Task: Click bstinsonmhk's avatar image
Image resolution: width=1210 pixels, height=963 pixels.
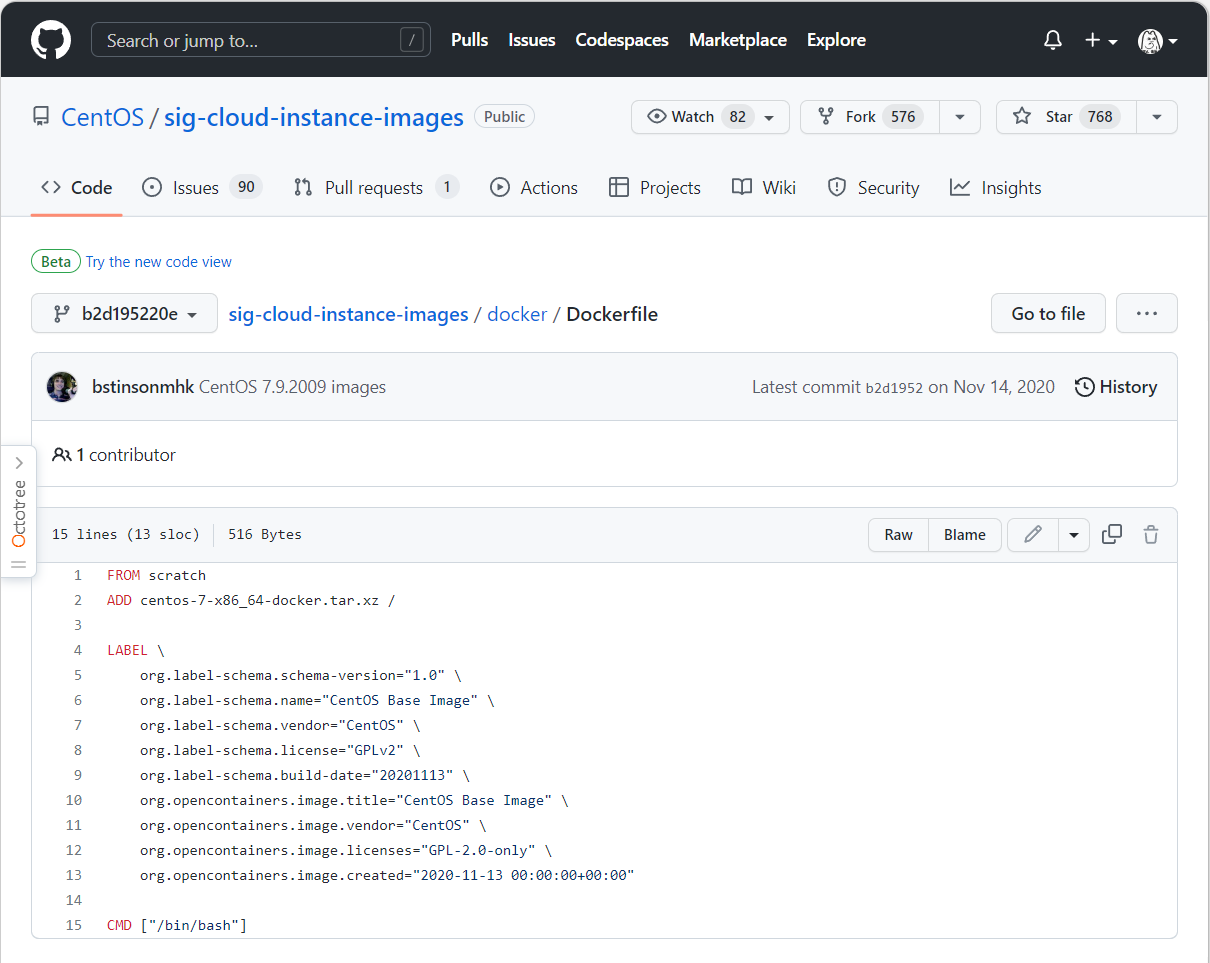Action: pyautogui.click(x=62, y=387)
